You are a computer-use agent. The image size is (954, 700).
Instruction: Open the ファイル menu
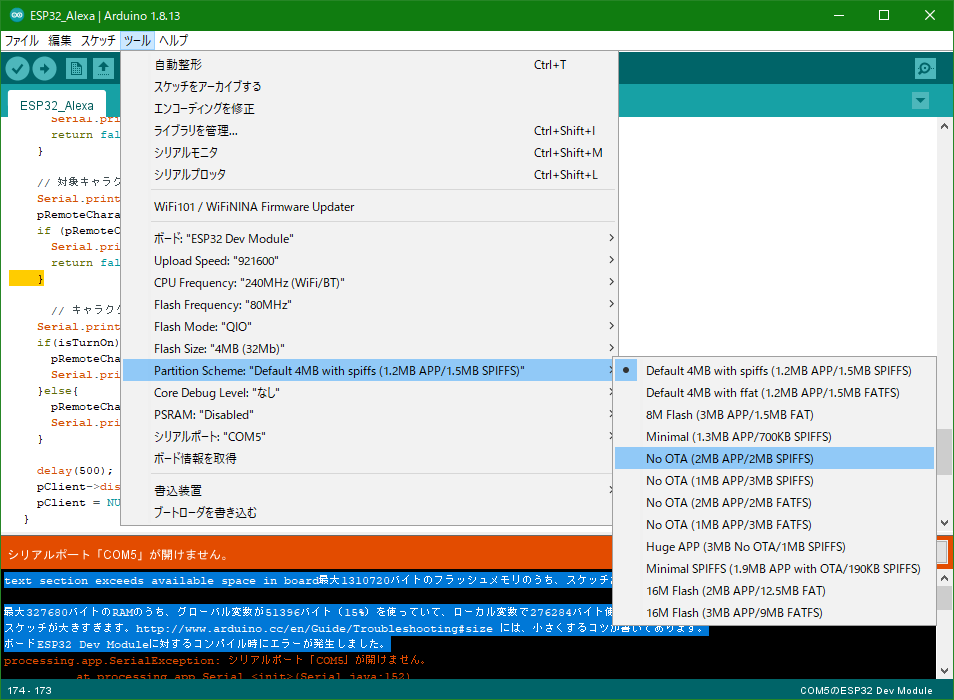(x=22, y=41)
